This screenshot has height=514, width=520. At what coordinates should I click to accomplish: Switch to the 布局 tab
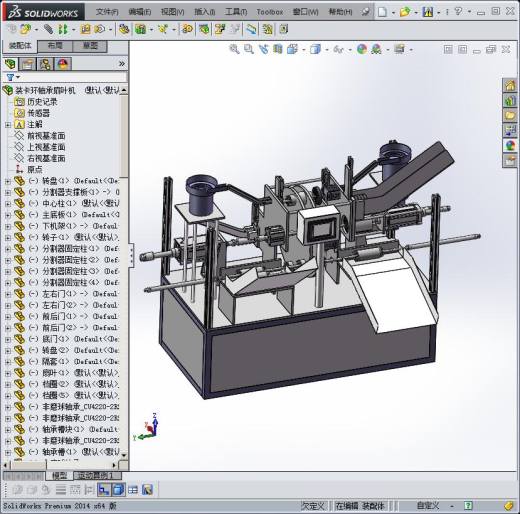[x=55, y=46]
